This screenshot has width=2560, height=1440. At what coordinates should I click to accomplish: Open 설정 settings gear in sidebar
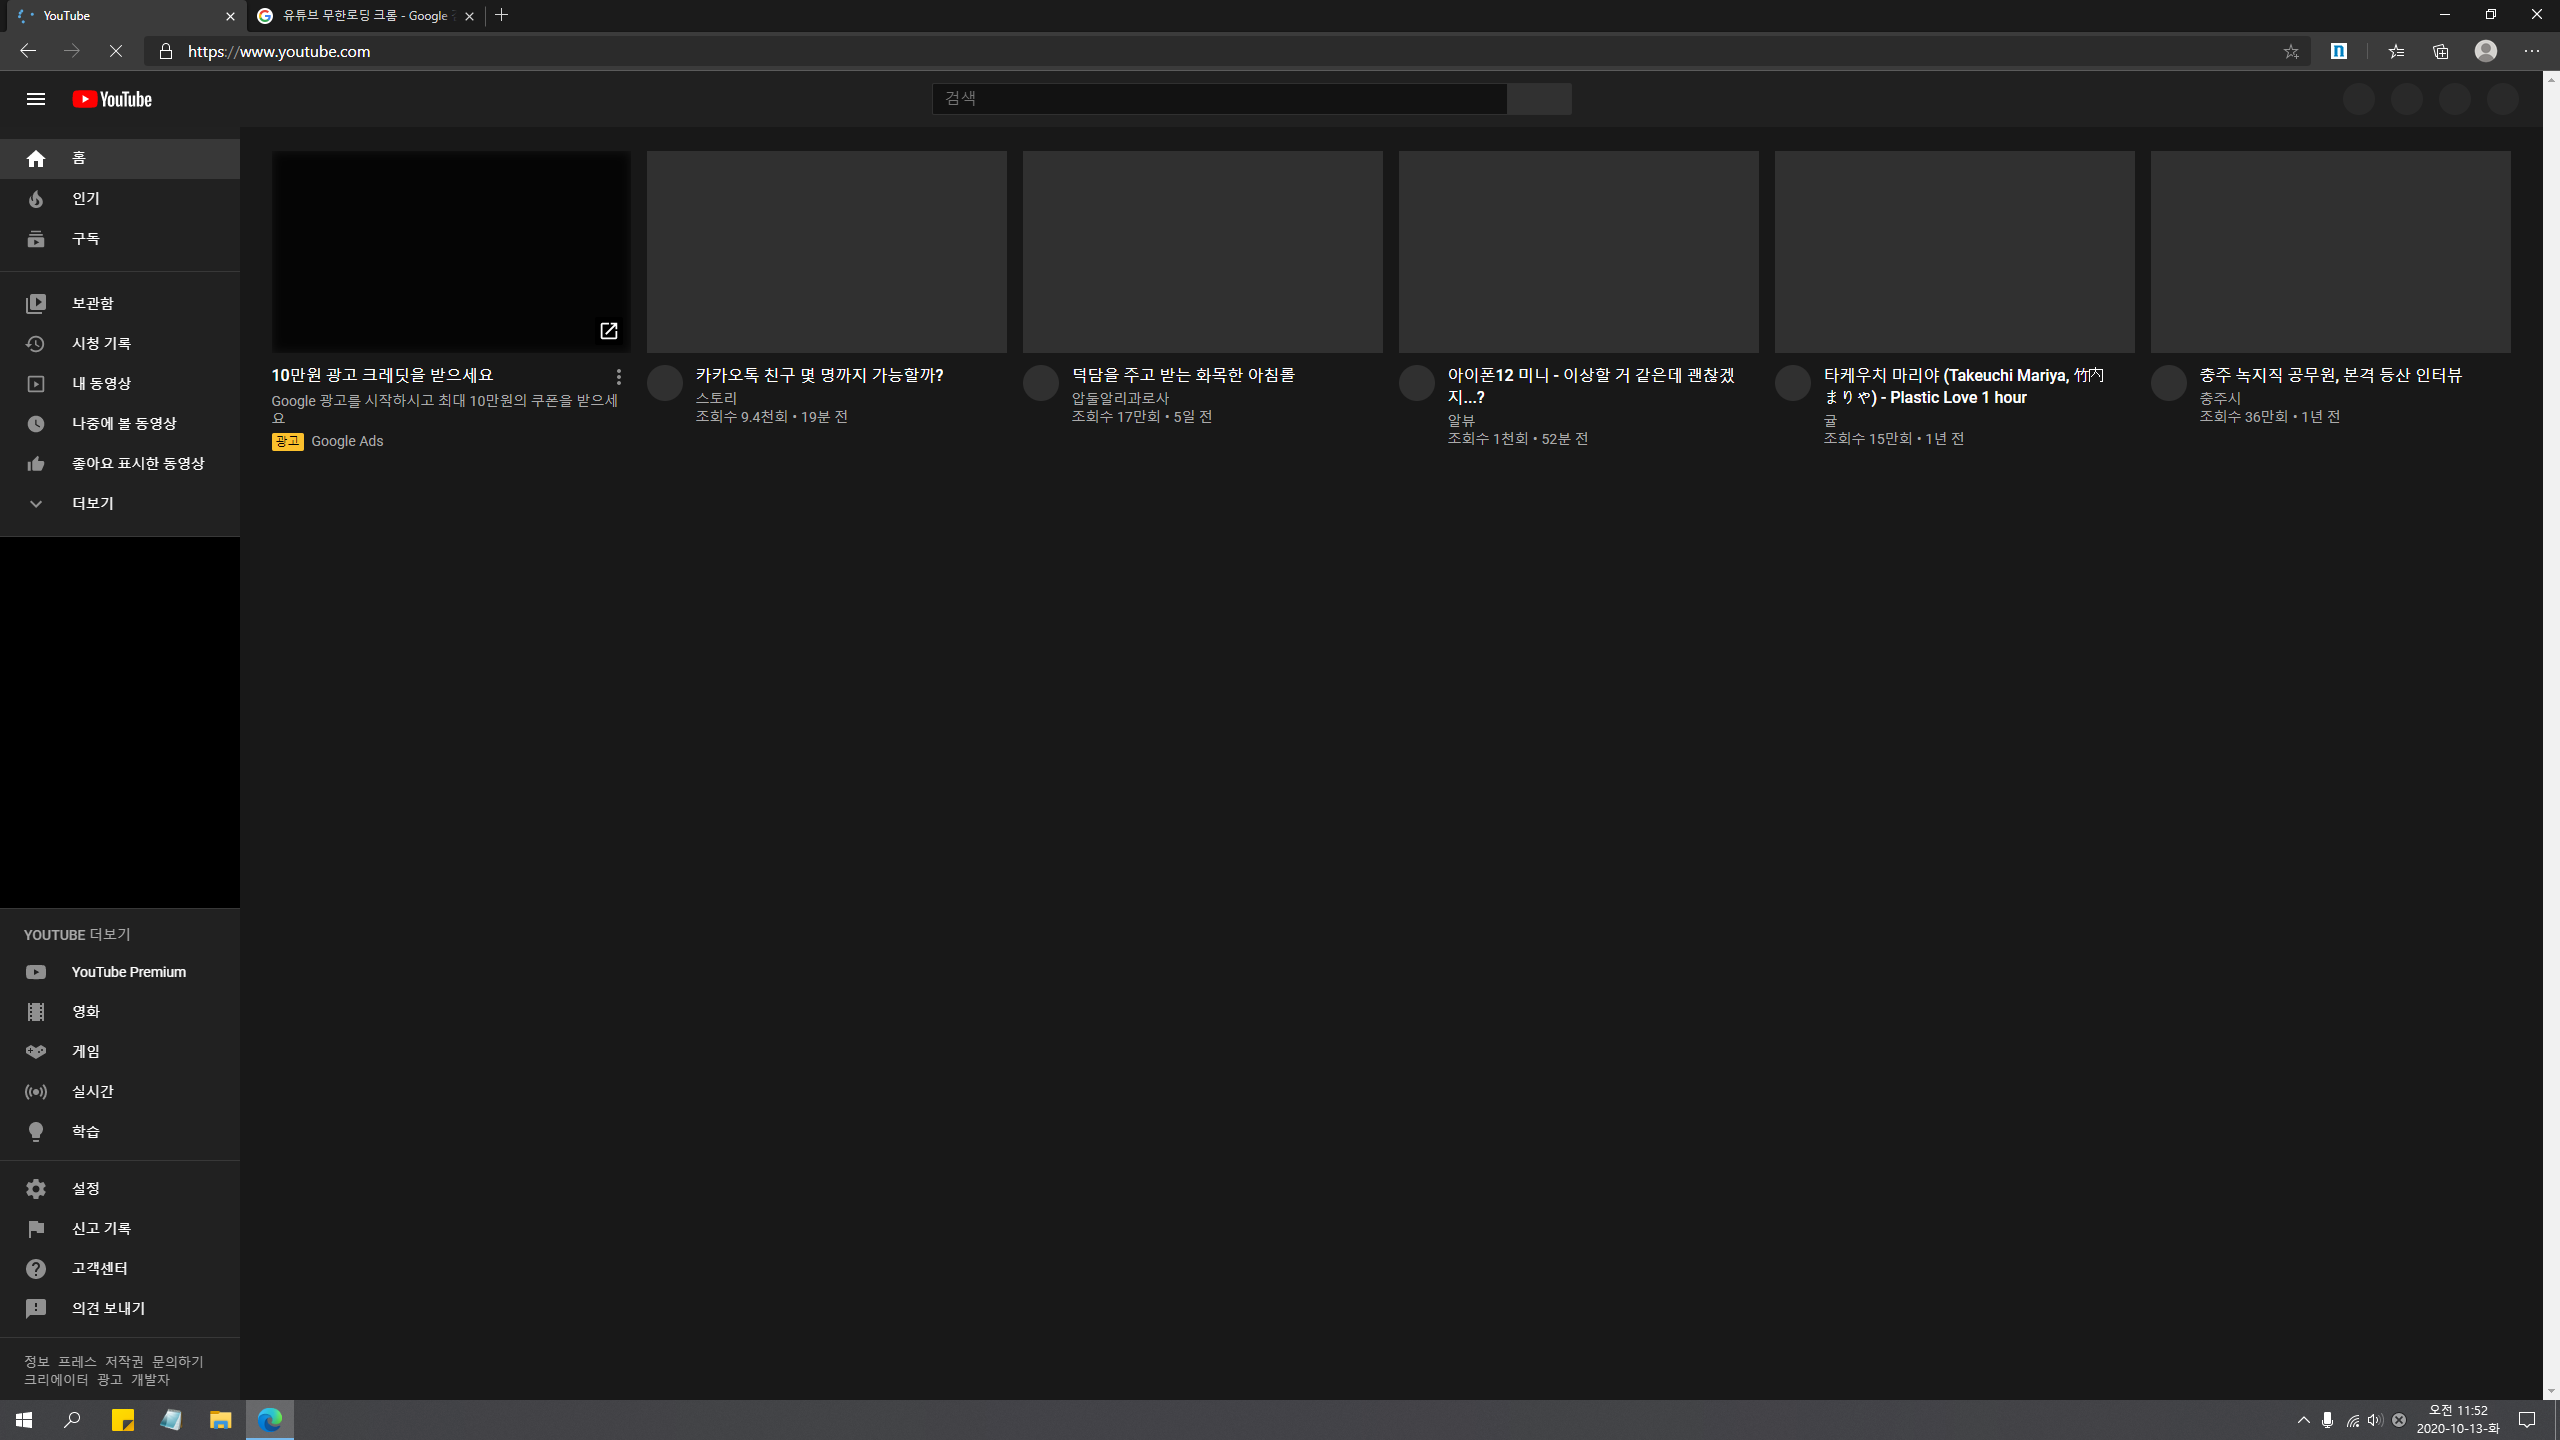pyautogui.click(x=36, y=1188)
